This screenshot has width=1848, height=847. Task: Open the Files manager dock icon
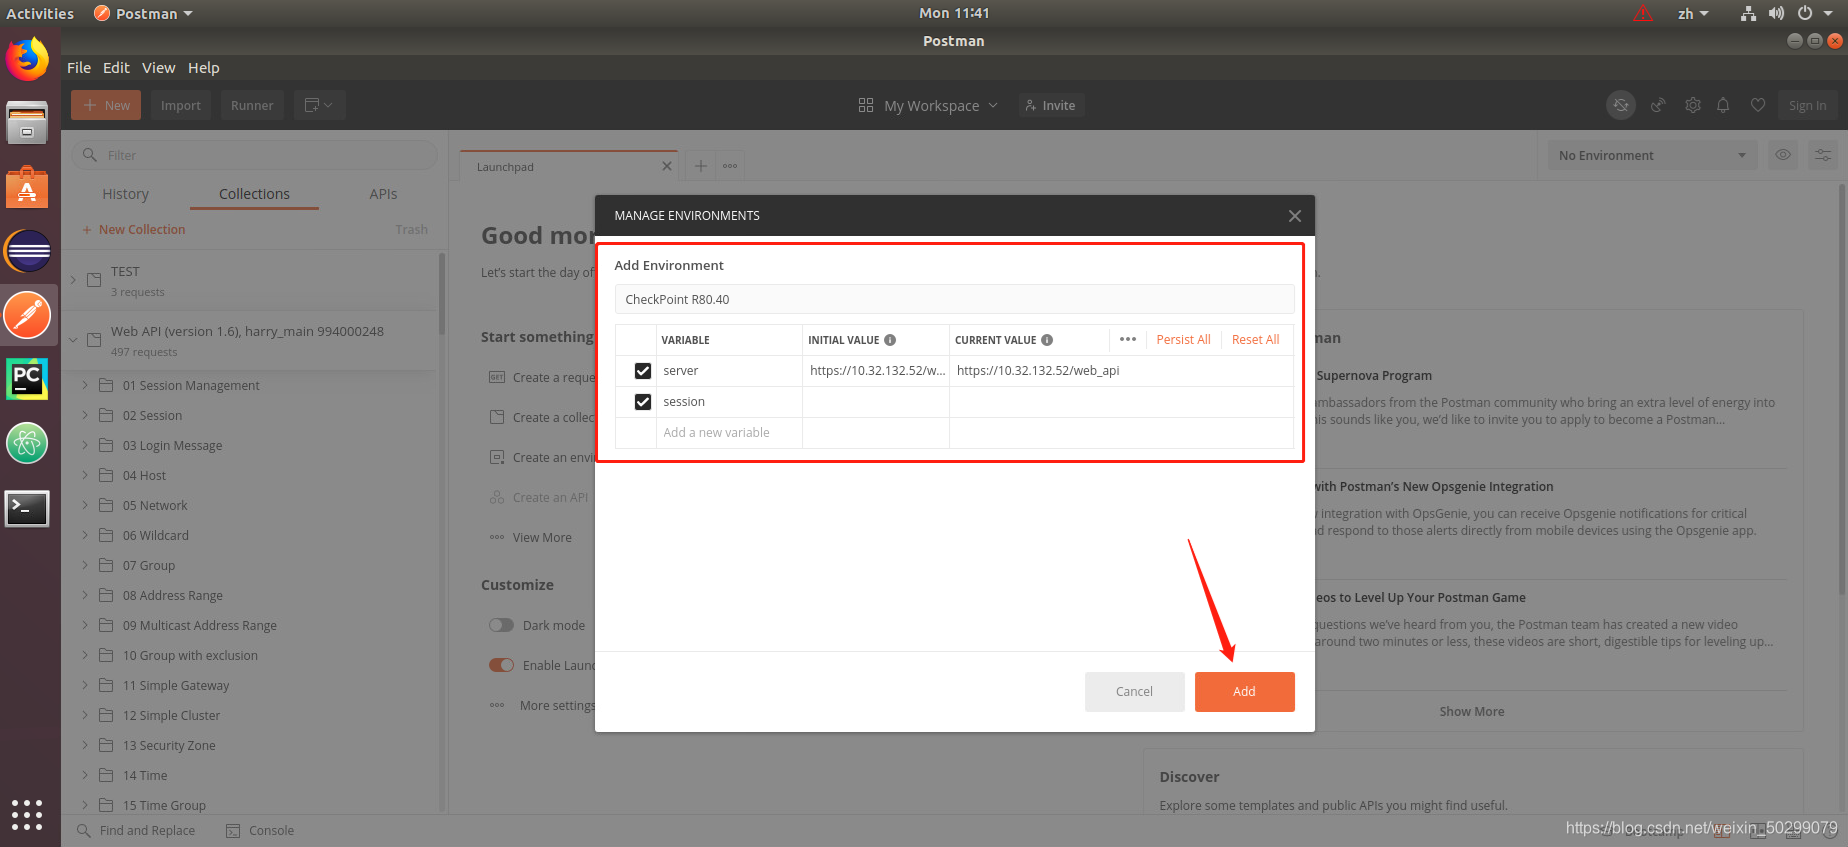(27, 123)
